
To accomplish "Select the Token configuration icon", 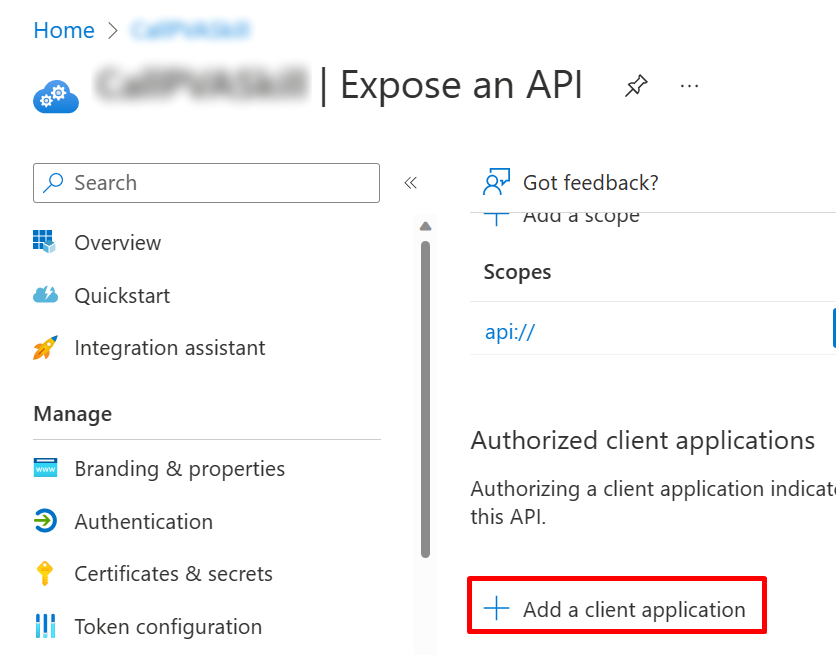I will (47, 626).
